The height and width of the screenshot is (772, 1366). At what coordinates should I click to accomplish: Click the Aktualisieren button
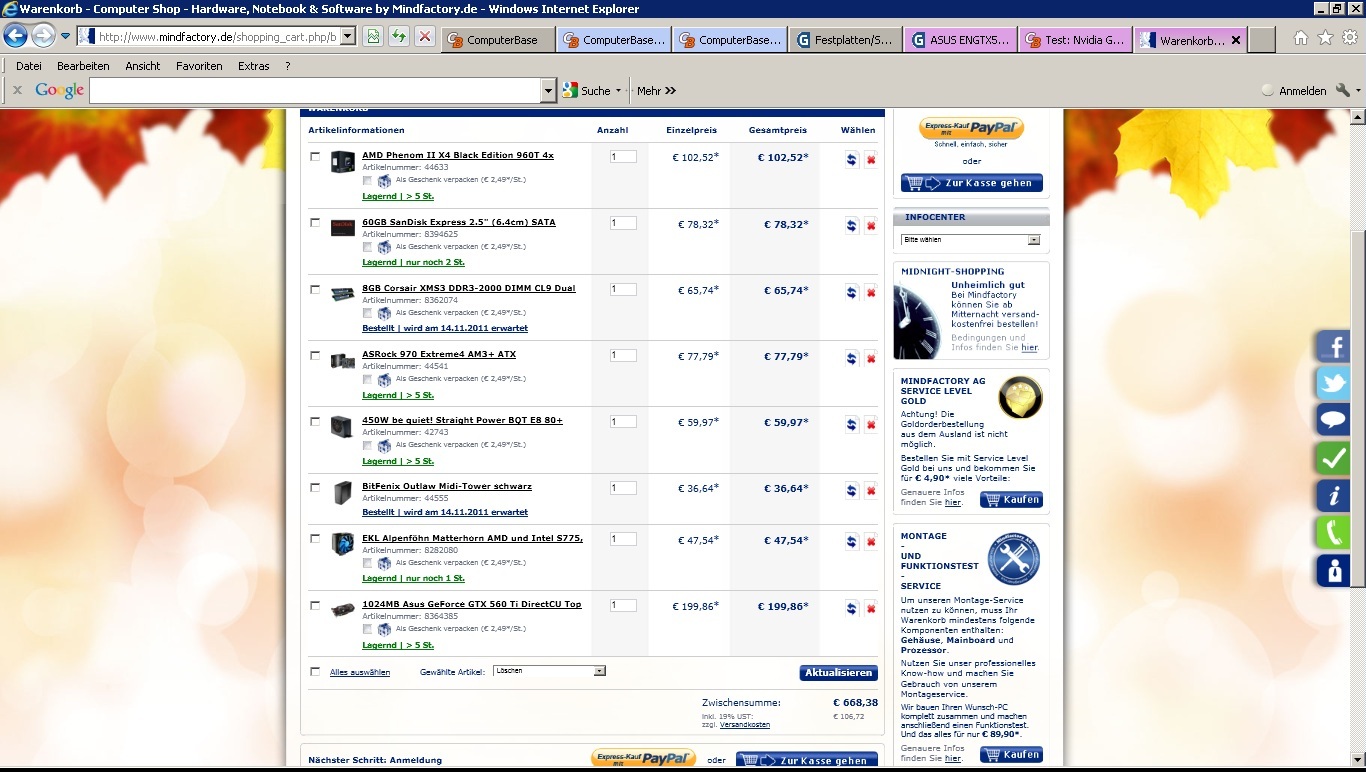(x=838, y=673)
